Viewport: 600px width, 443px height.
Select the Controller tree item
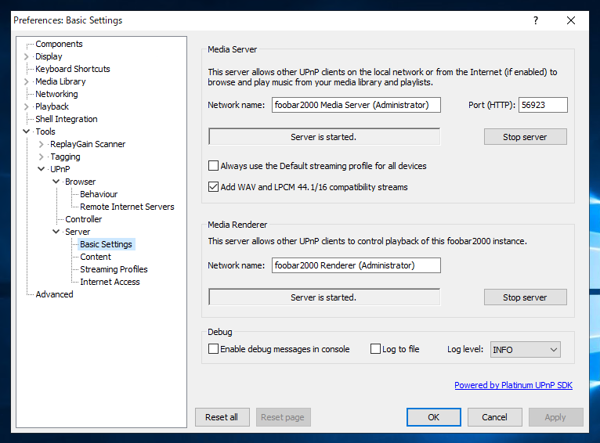83,219
